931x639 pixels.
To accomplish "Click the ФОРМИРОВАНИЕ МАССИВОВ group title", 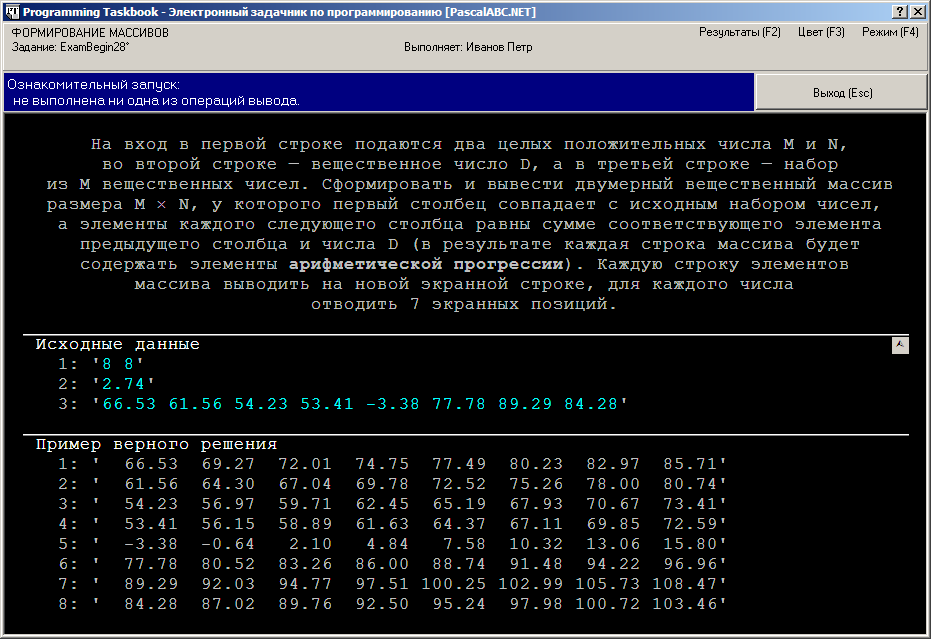I will 90,33.
